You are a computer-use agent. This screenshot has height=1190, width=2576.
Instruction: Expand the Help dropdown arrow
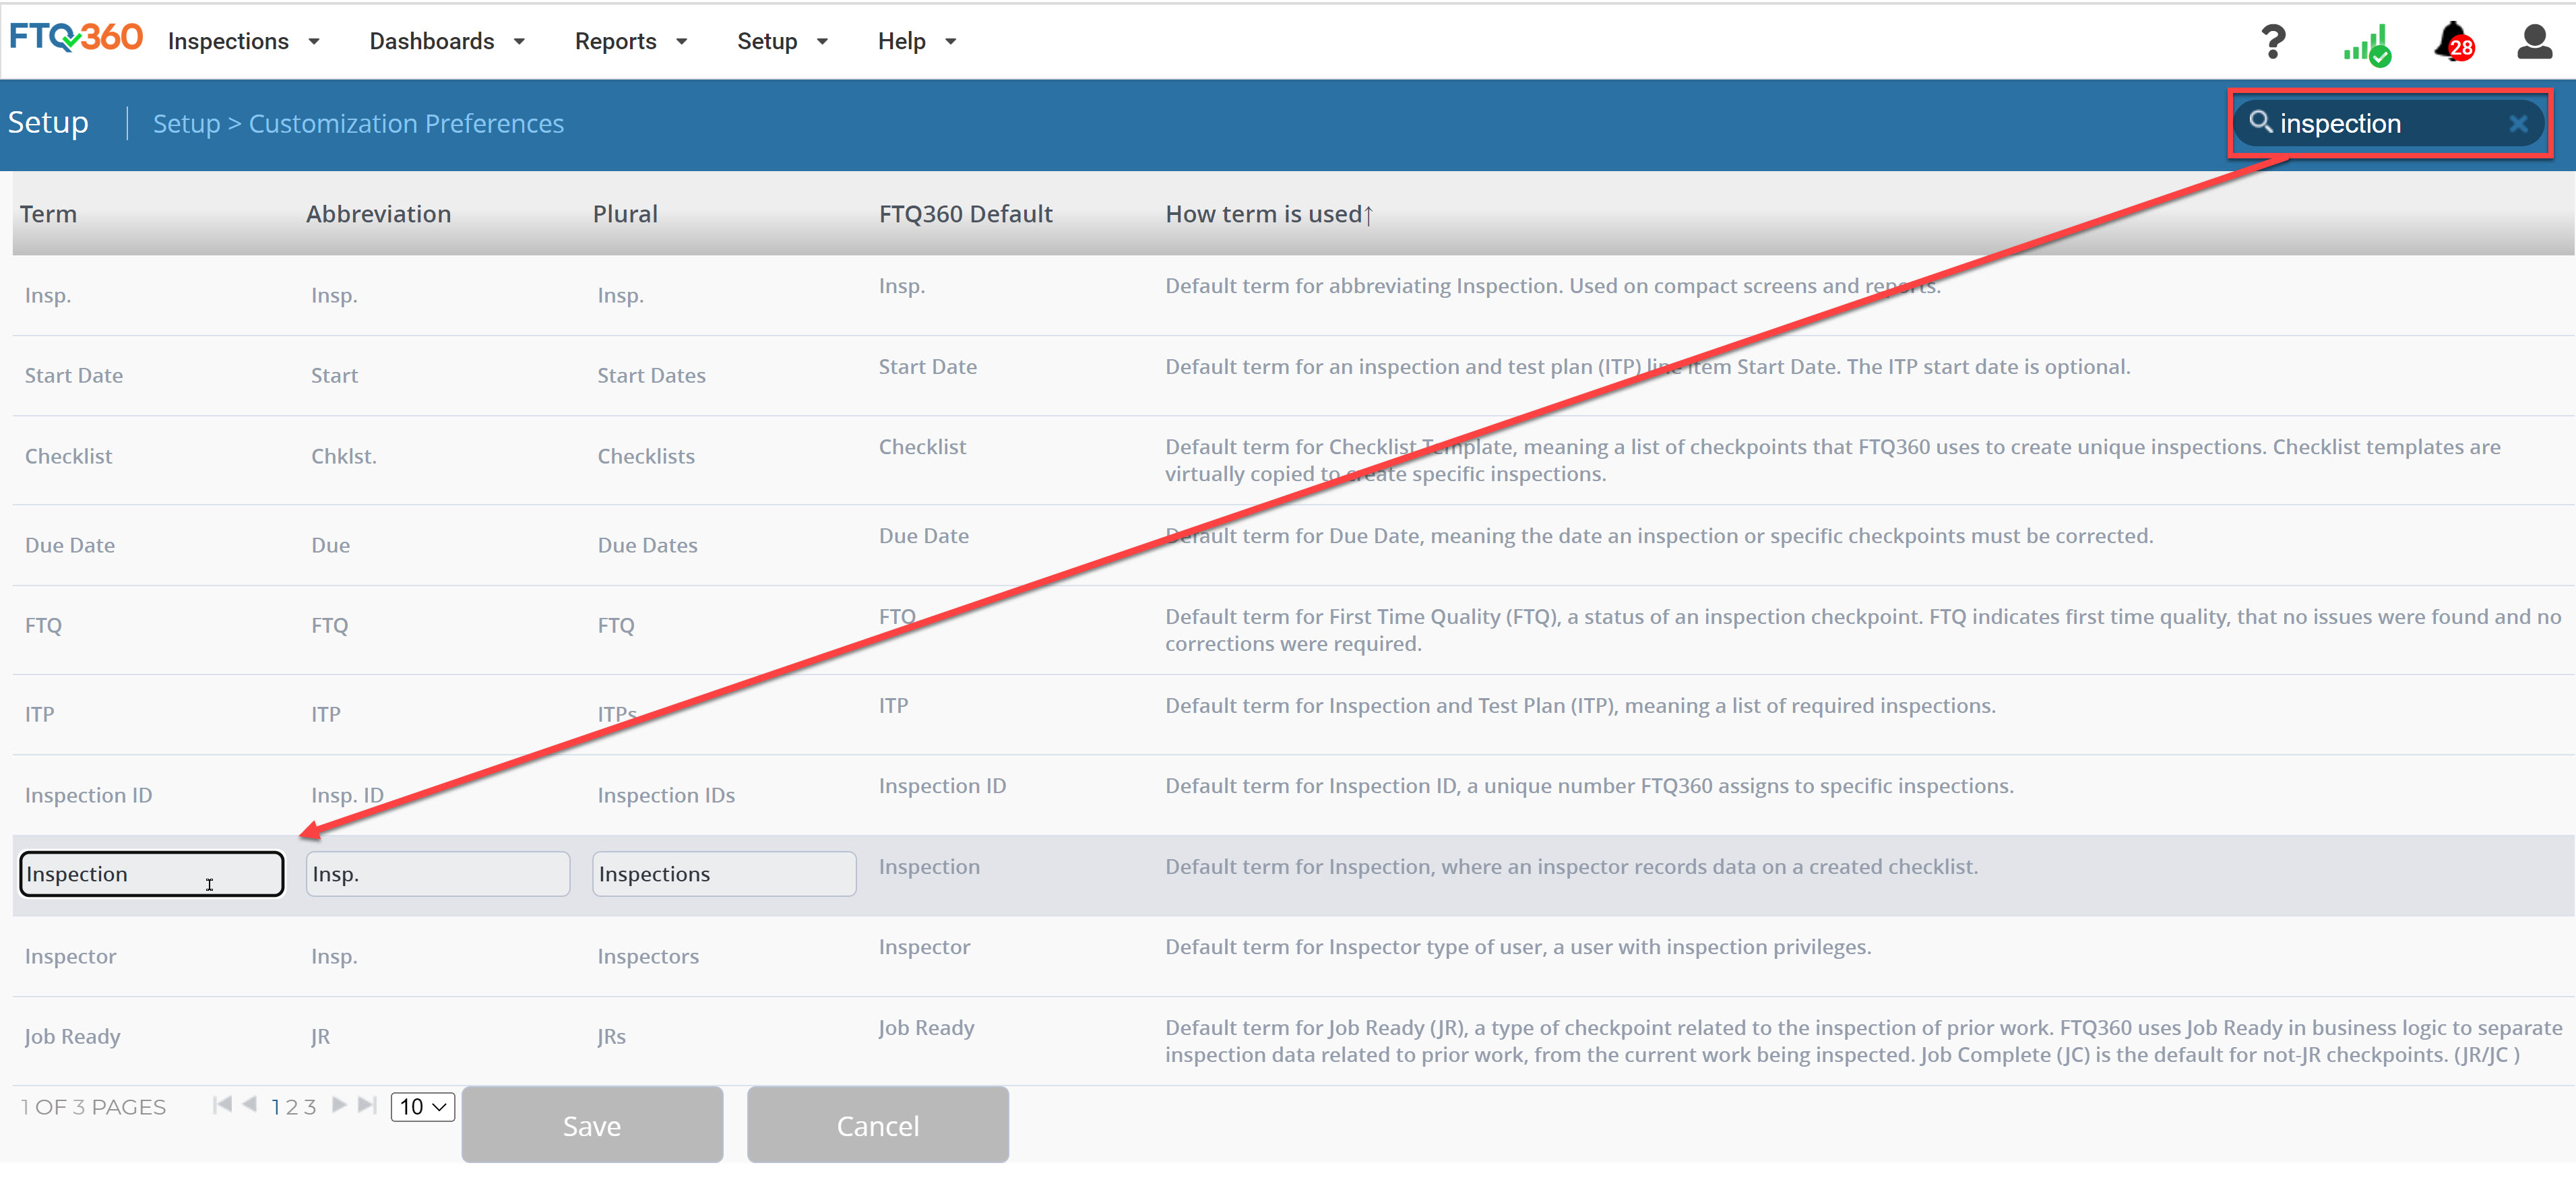pos(951,42)
